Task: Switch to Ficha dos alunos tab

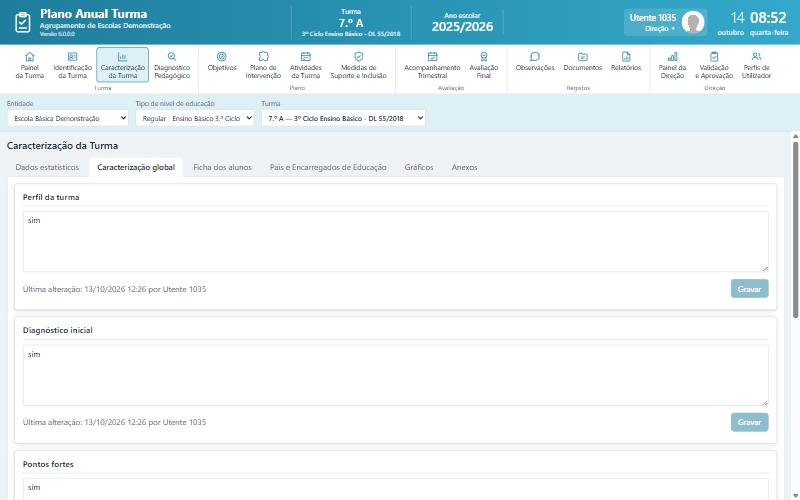Action: [222, 167]
